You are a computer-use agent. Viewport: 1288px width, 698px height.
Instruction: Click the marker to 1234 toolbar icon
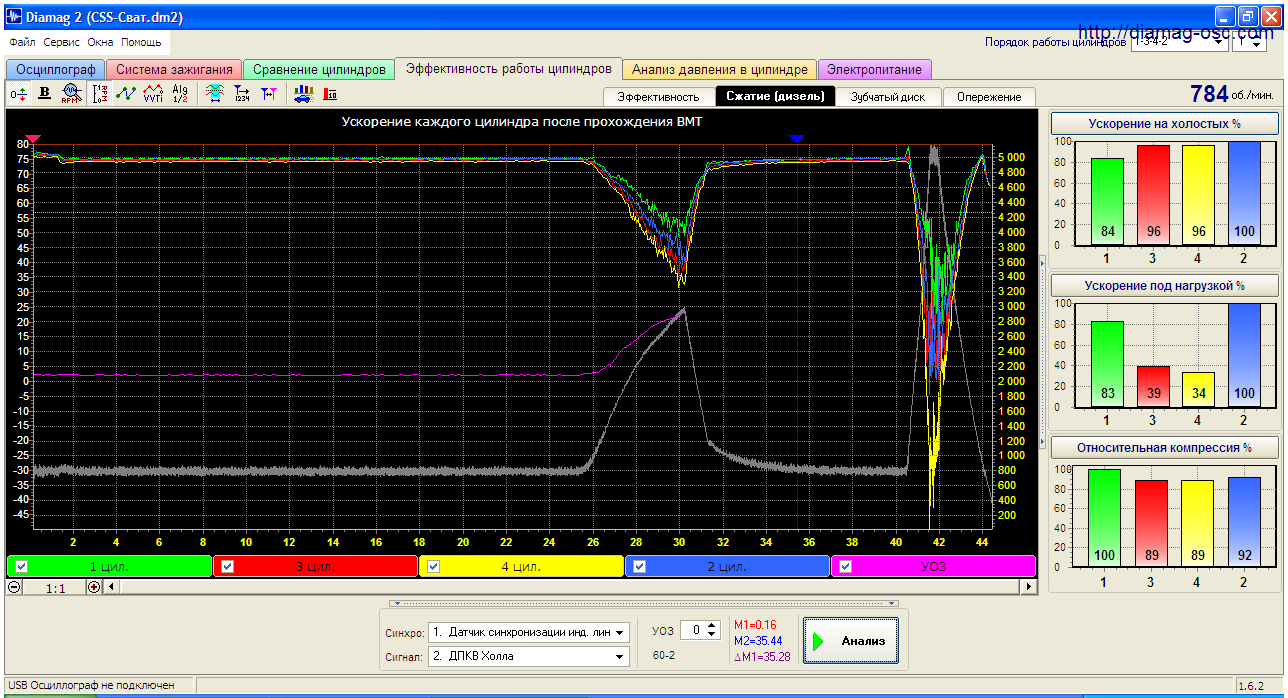pyautogui.click(x=242, y=94)
